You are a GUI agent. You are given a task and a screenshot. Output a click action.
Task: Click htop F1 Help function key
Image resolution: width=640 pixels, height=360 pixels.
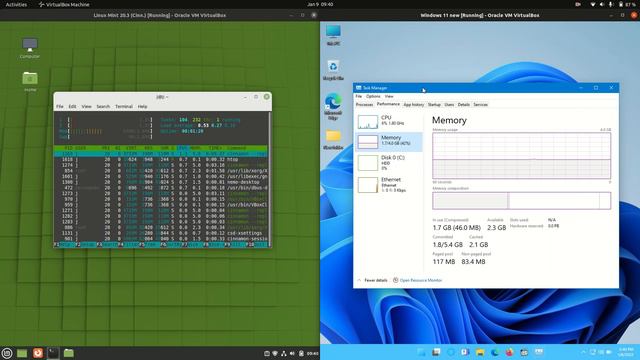click(64, 244)
